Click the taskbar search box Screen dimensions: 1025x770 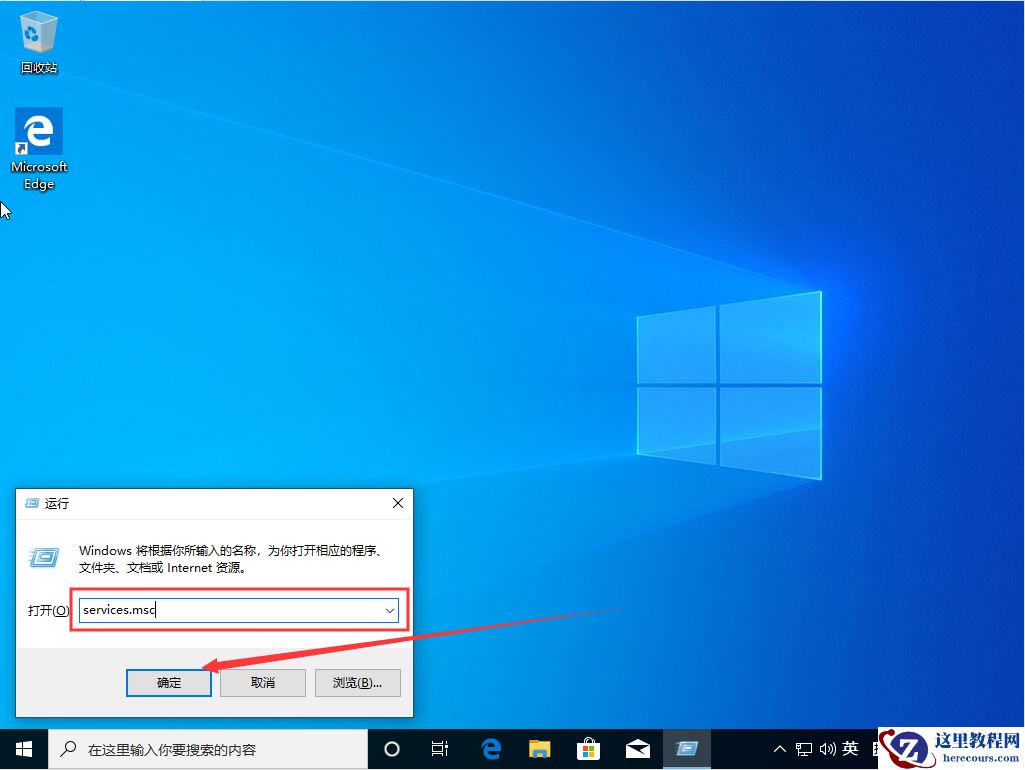(200, 748)
